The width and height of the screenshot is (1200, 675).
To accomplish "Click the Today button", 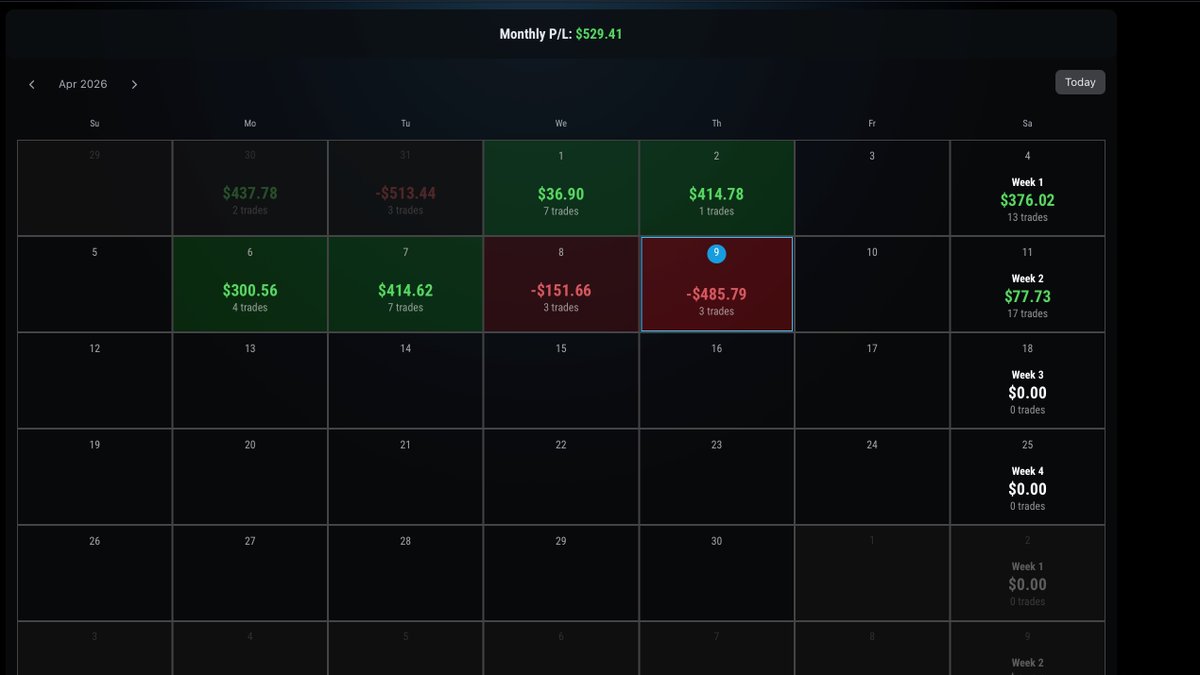I will 1080,82.
